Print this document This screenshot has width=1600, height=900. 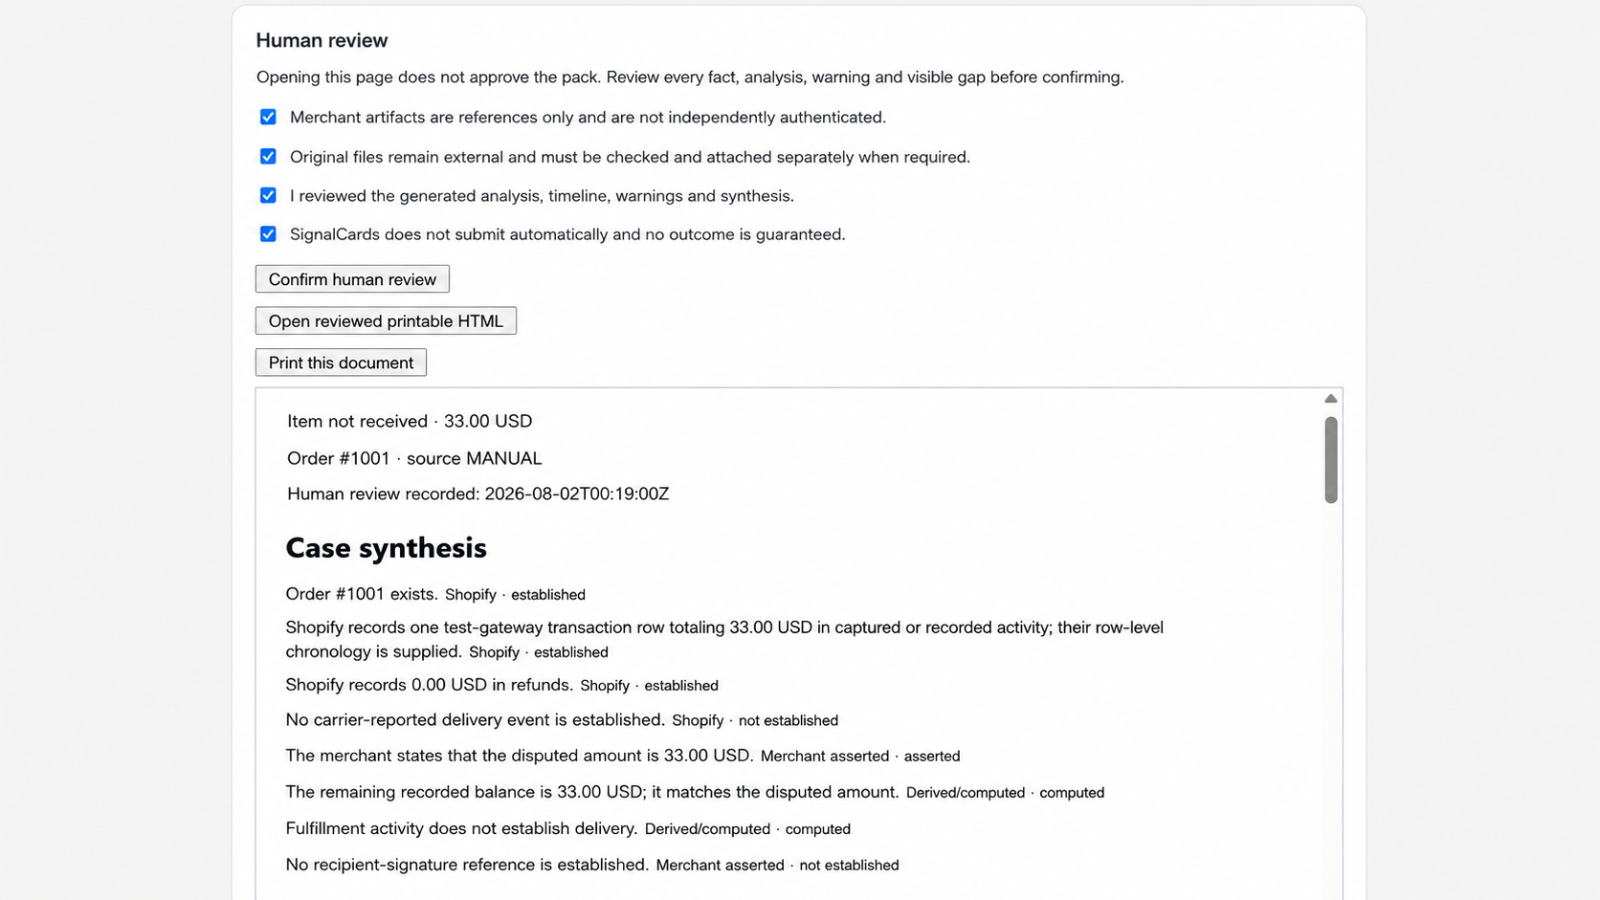pos(341,362)
